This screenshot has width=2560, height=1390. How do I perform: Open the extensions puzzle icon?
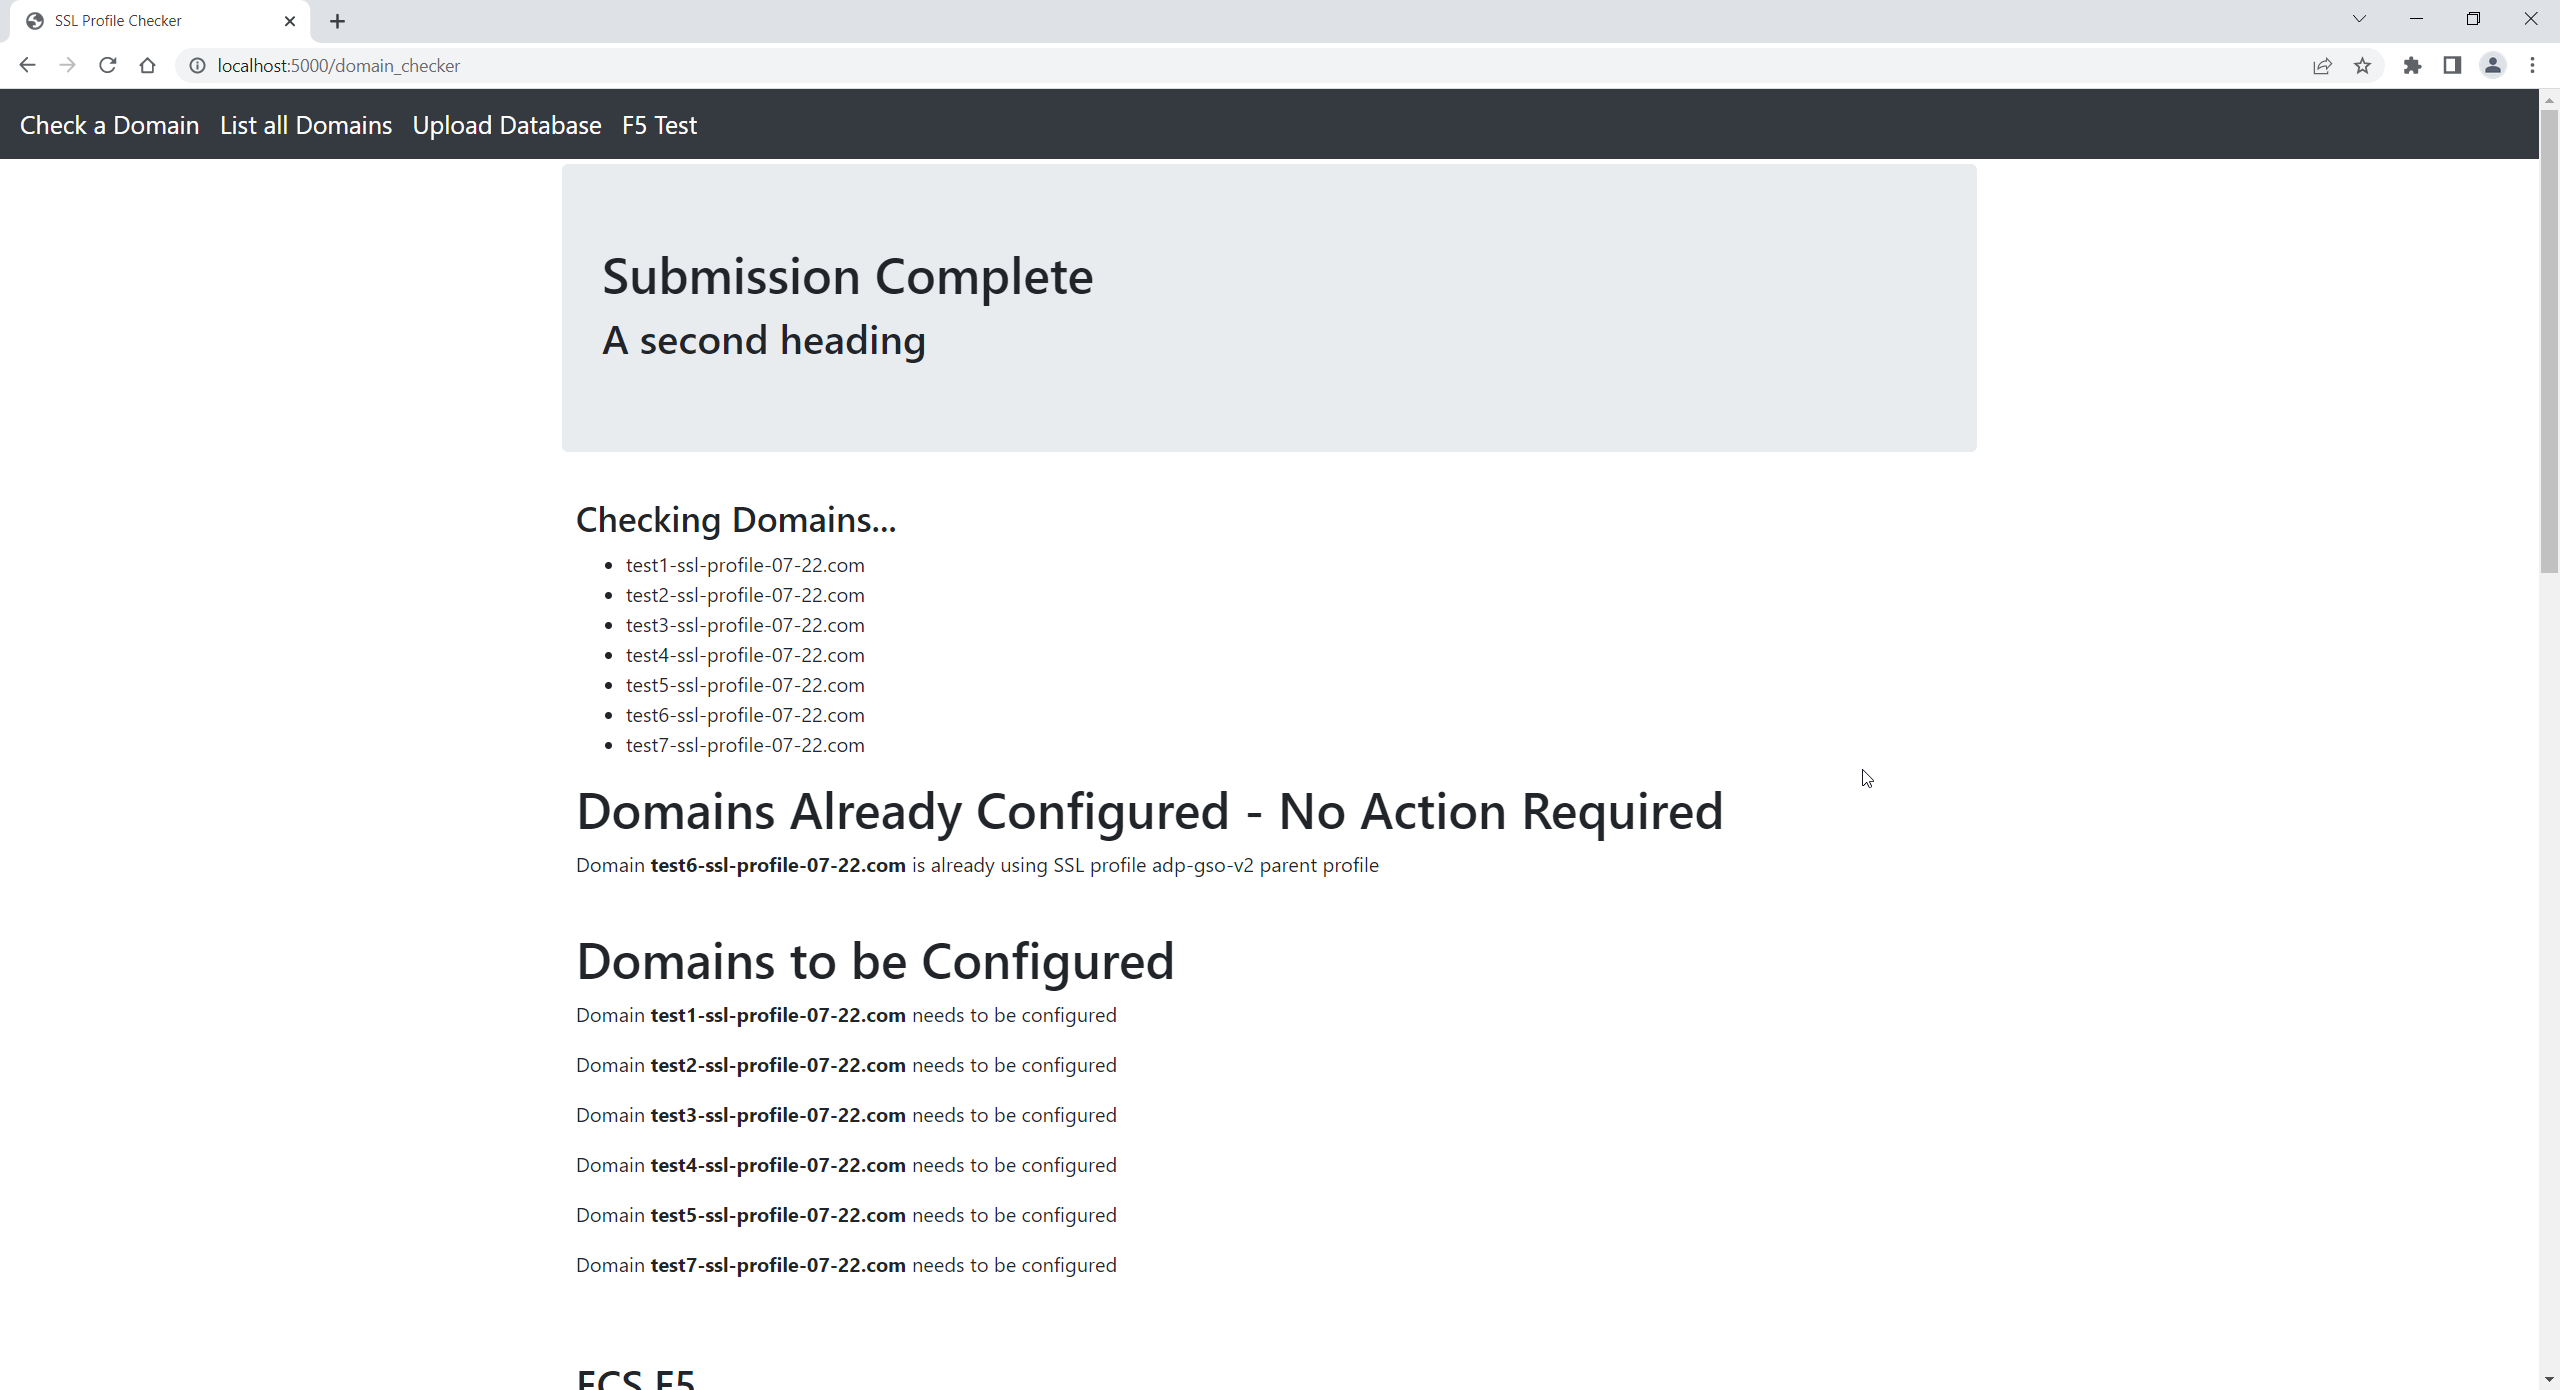2412,65
